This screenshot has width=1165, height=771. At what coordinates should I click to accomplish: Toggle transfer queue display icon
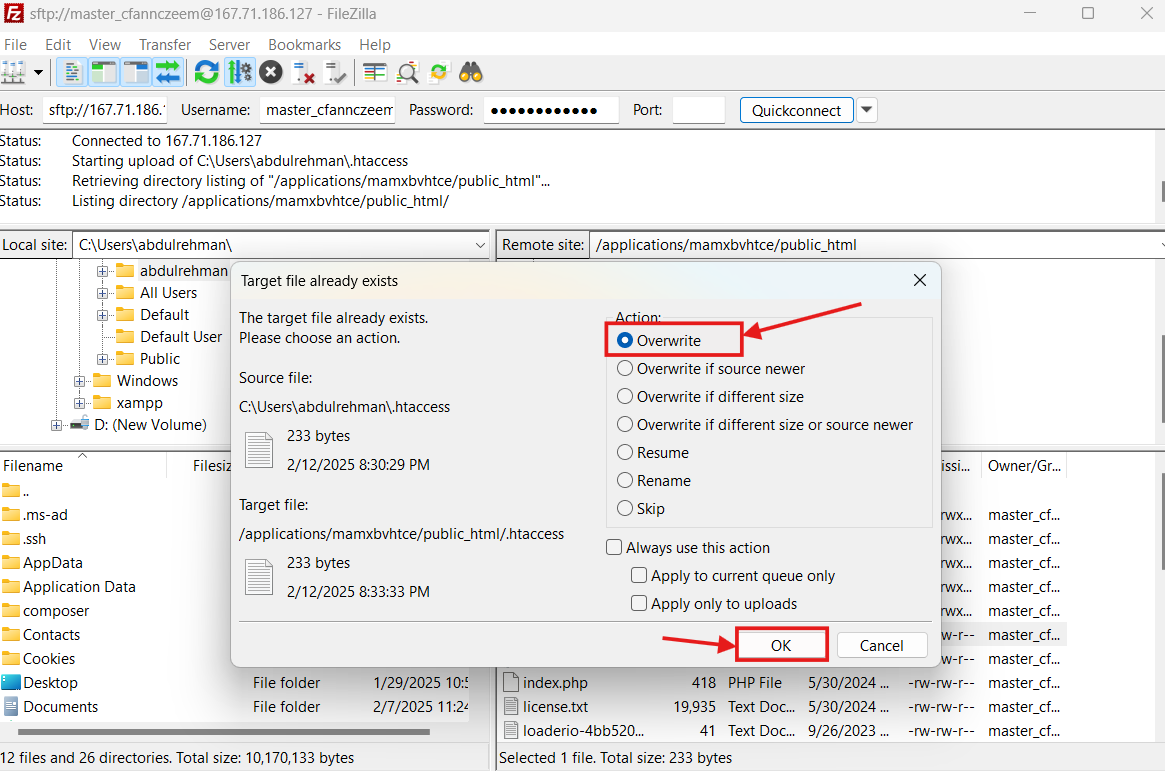(x=167, y=72)
